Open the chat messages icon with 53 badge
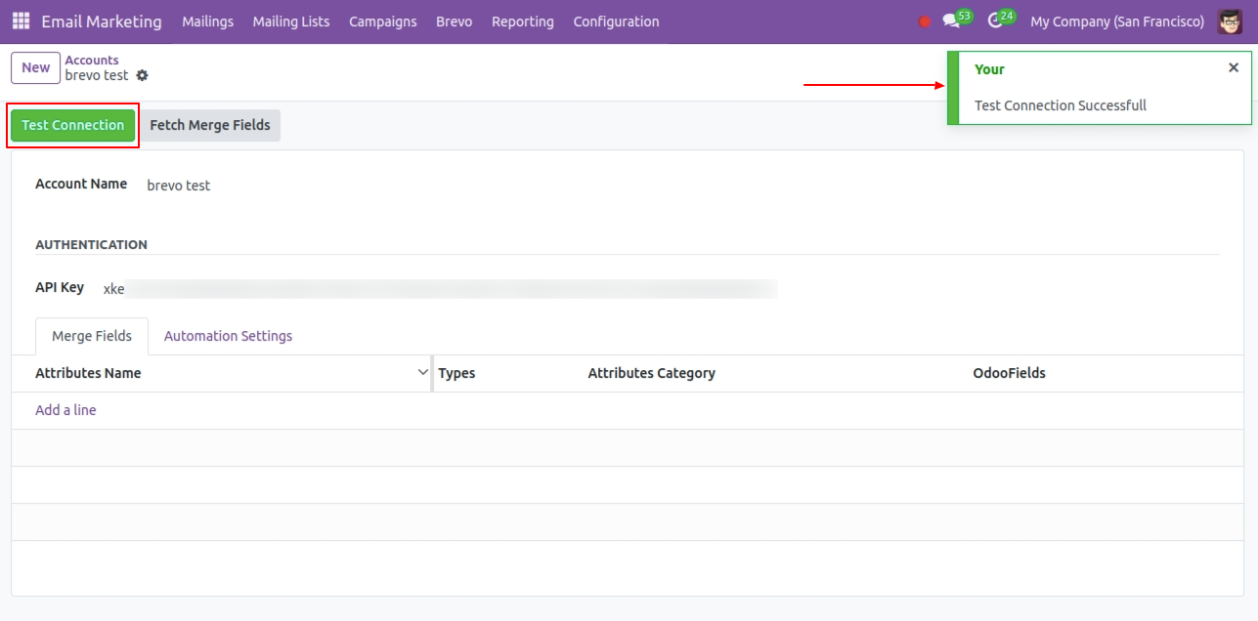1258x621 pixels. tap(951, 22)
